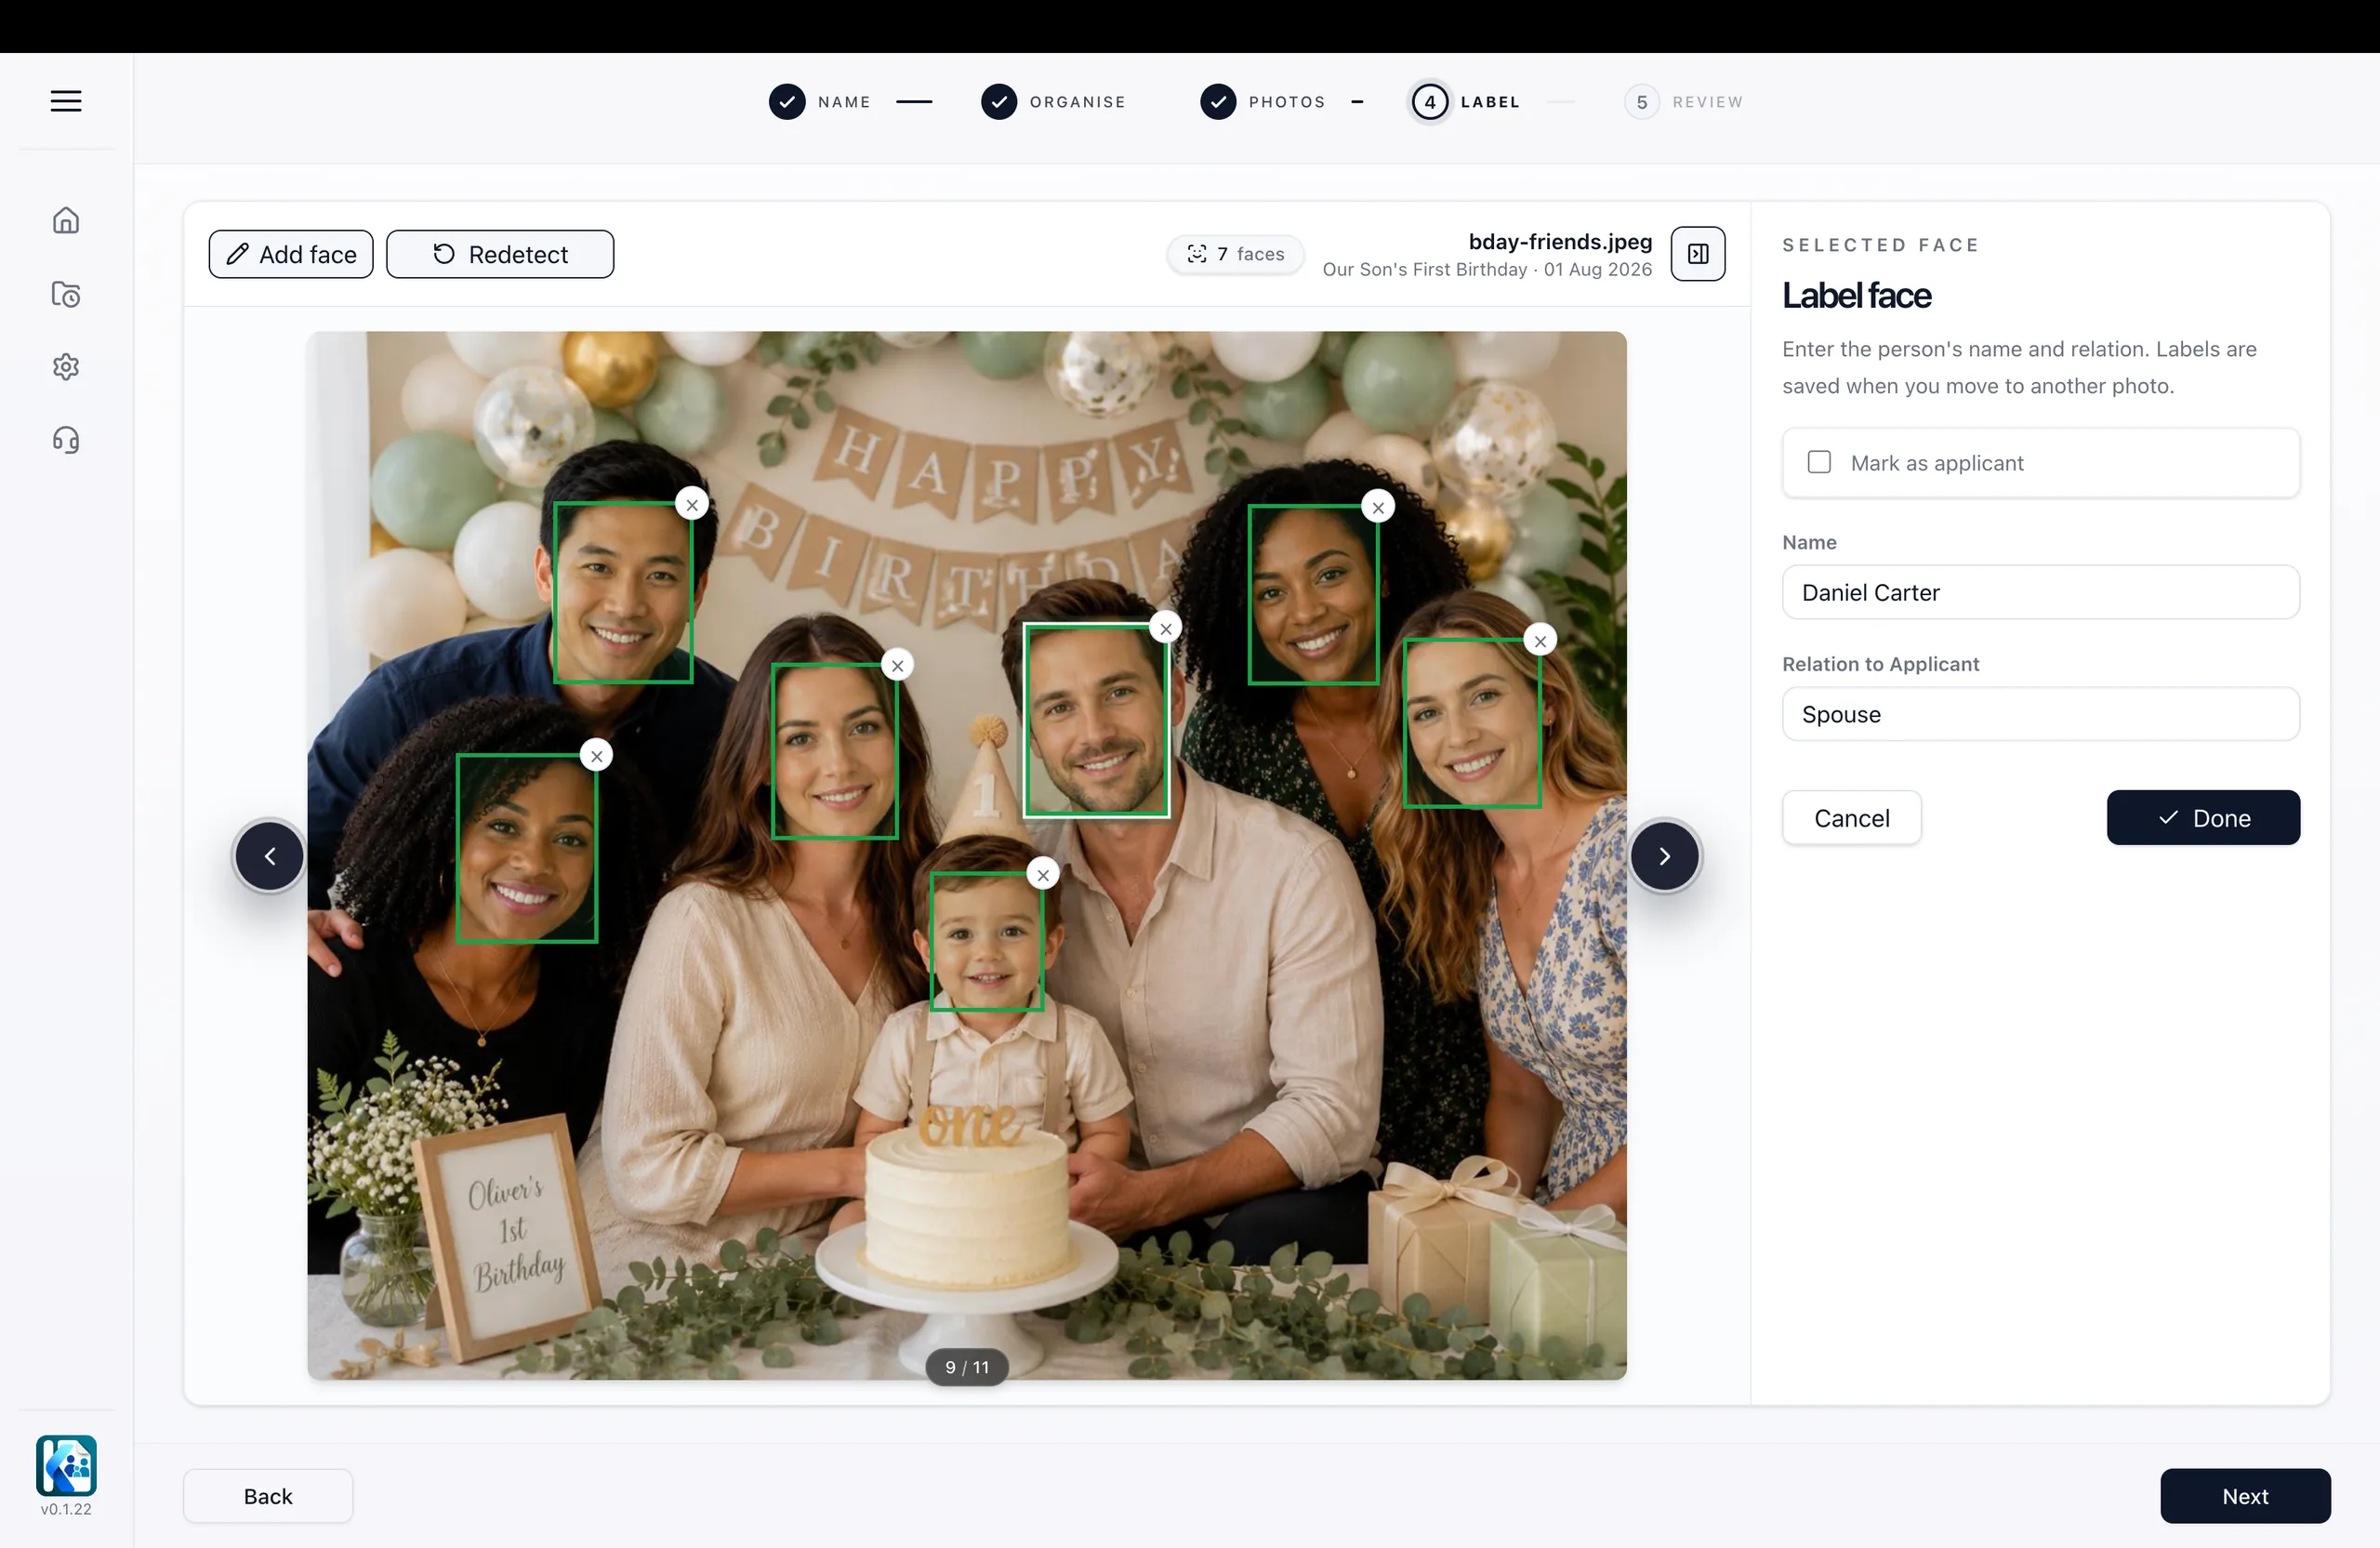Click the 9 / 11 photo counter
Viewport: 2380px width, 1548px height.
click(967, 1367)
